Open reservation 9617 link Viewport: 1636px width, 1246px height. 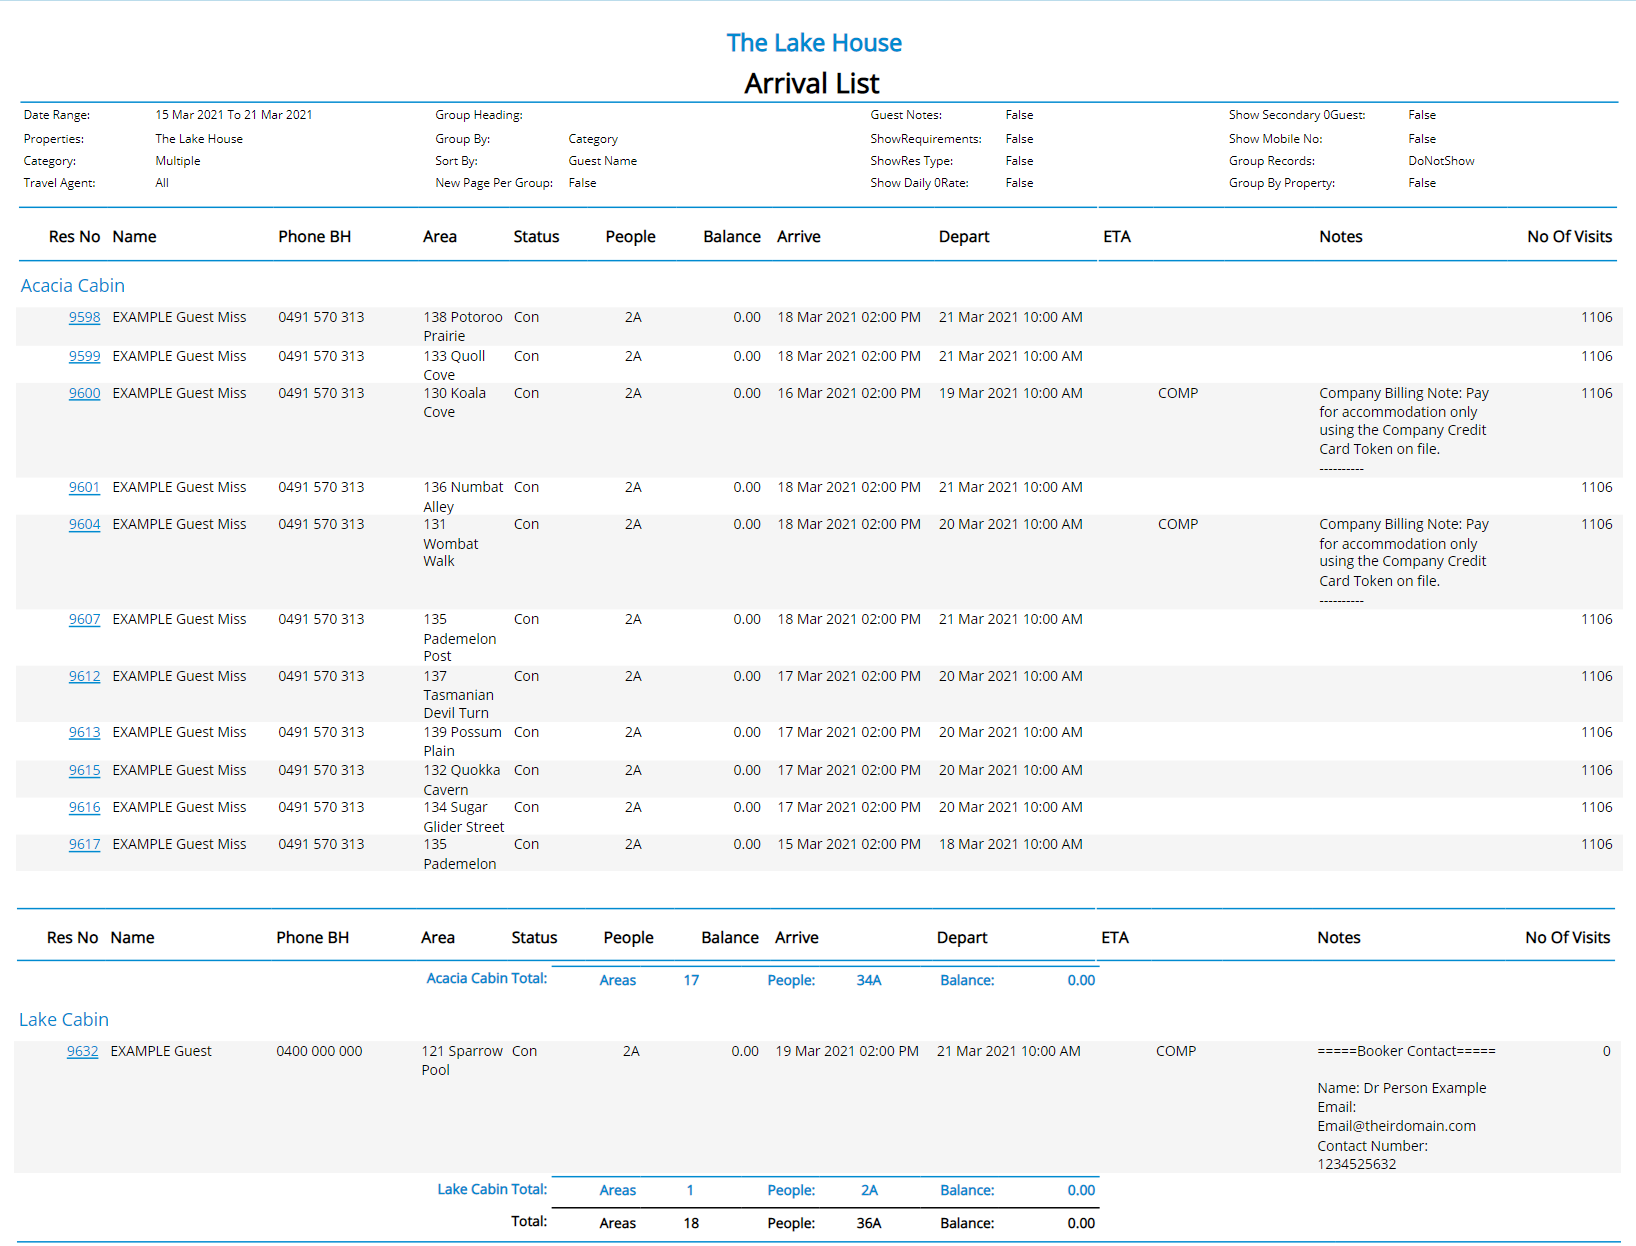pos(84,844)
